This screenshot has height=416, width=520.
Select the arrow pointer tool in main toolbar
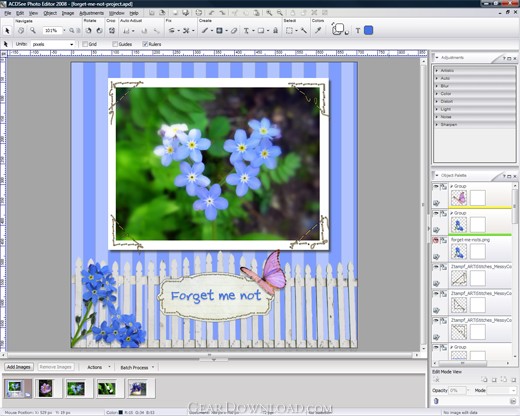(7, 31)
